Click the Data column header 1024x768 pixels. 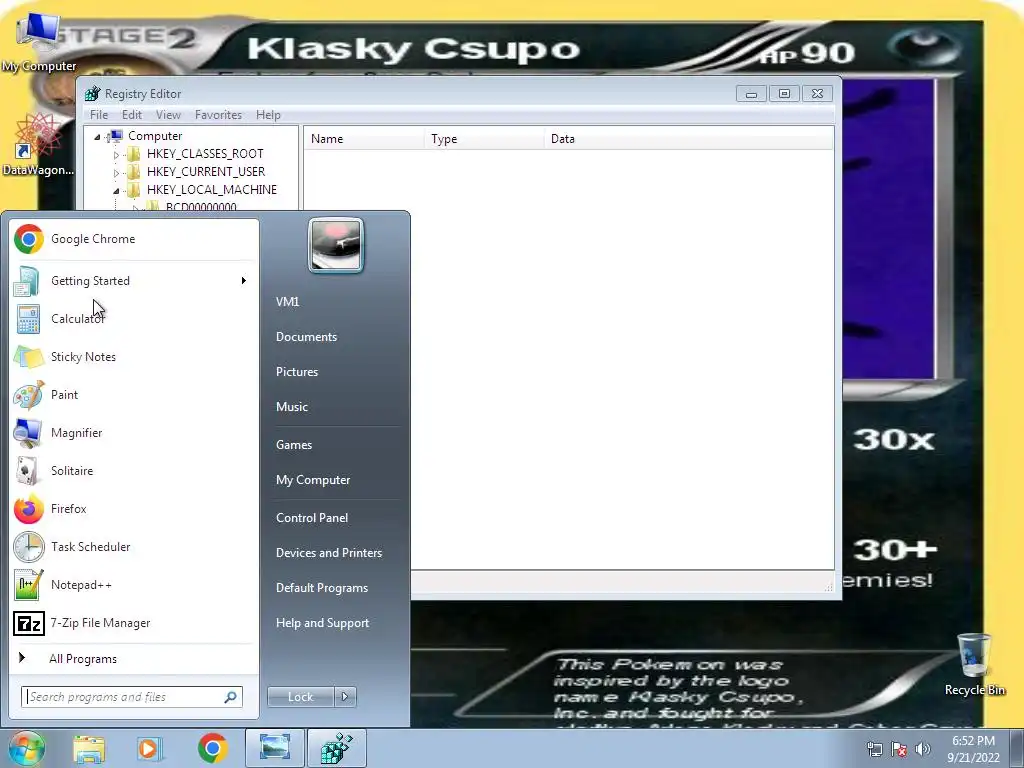[689, 139]
